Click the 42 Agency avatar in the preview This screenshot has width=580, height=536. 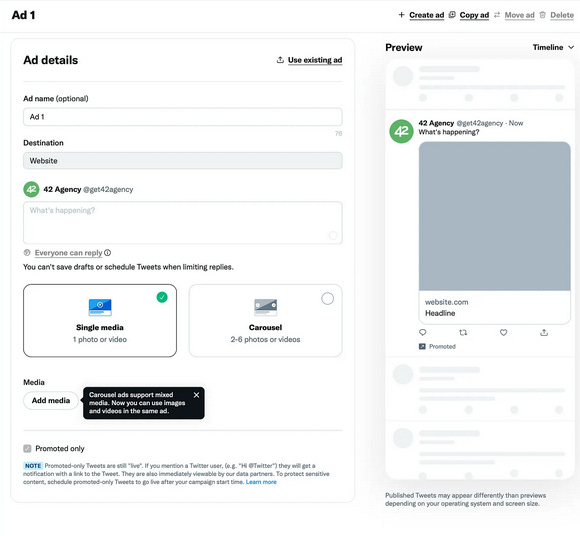tap(401, 131)
